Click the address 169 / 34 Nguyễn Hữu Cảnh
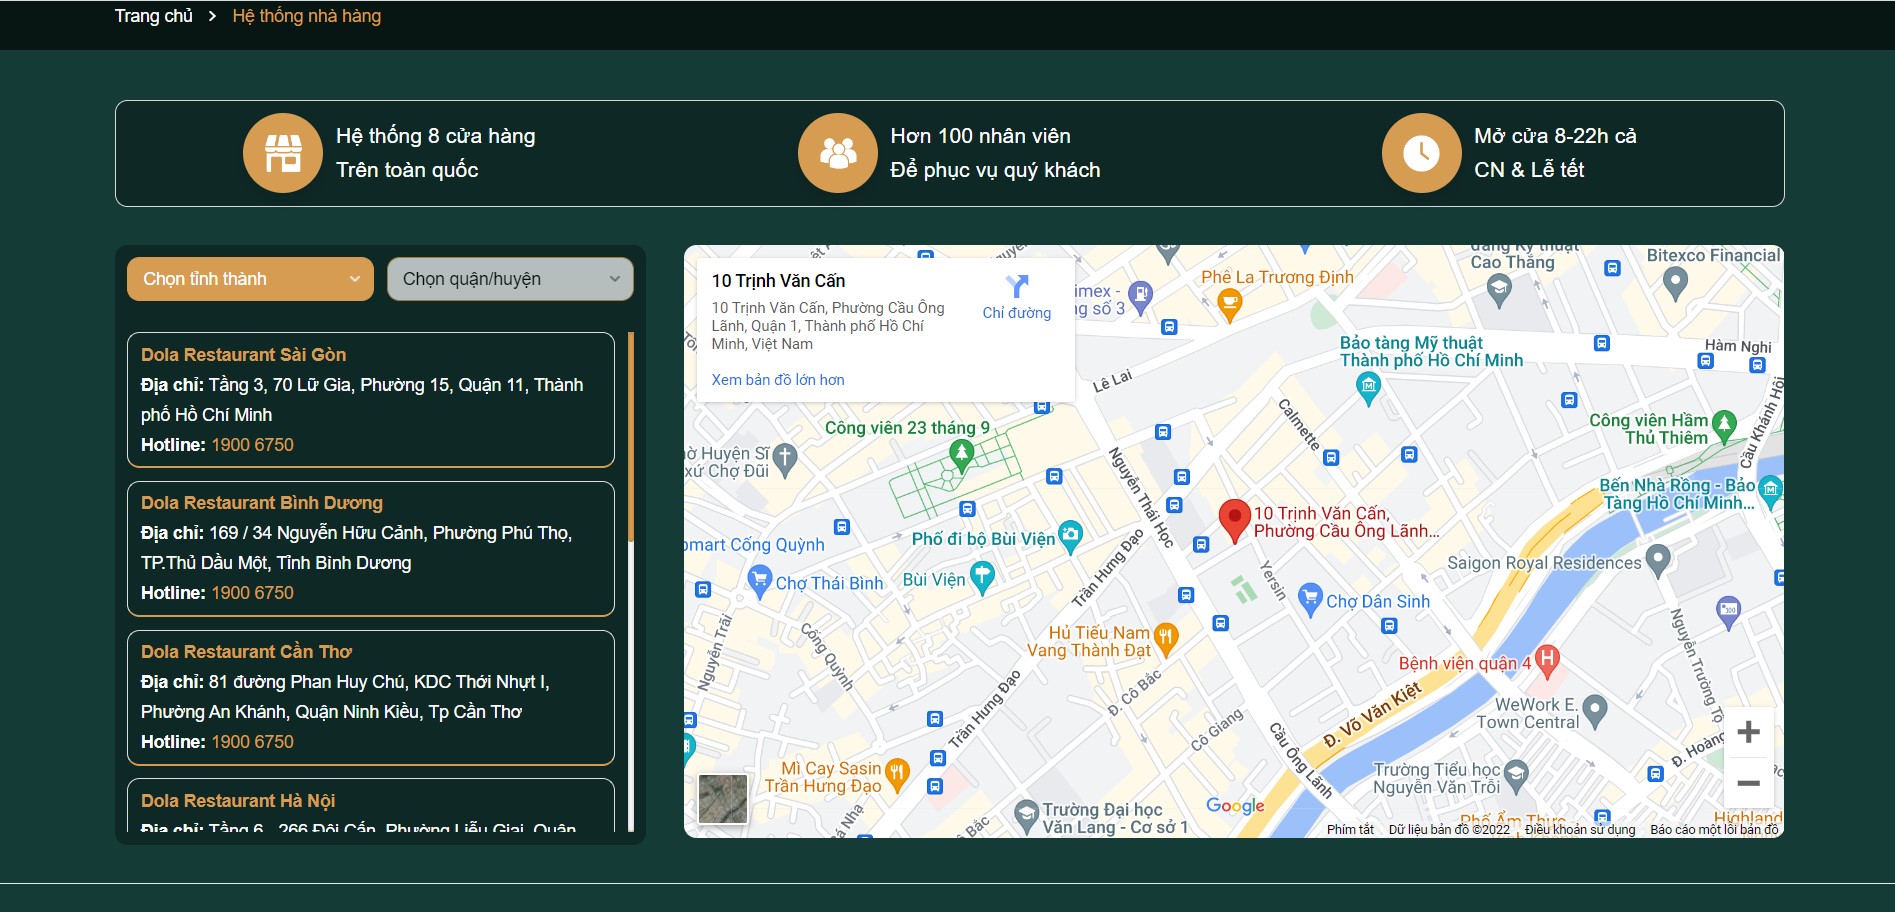This screenshot has width=1895, height=912. [357, 548]
